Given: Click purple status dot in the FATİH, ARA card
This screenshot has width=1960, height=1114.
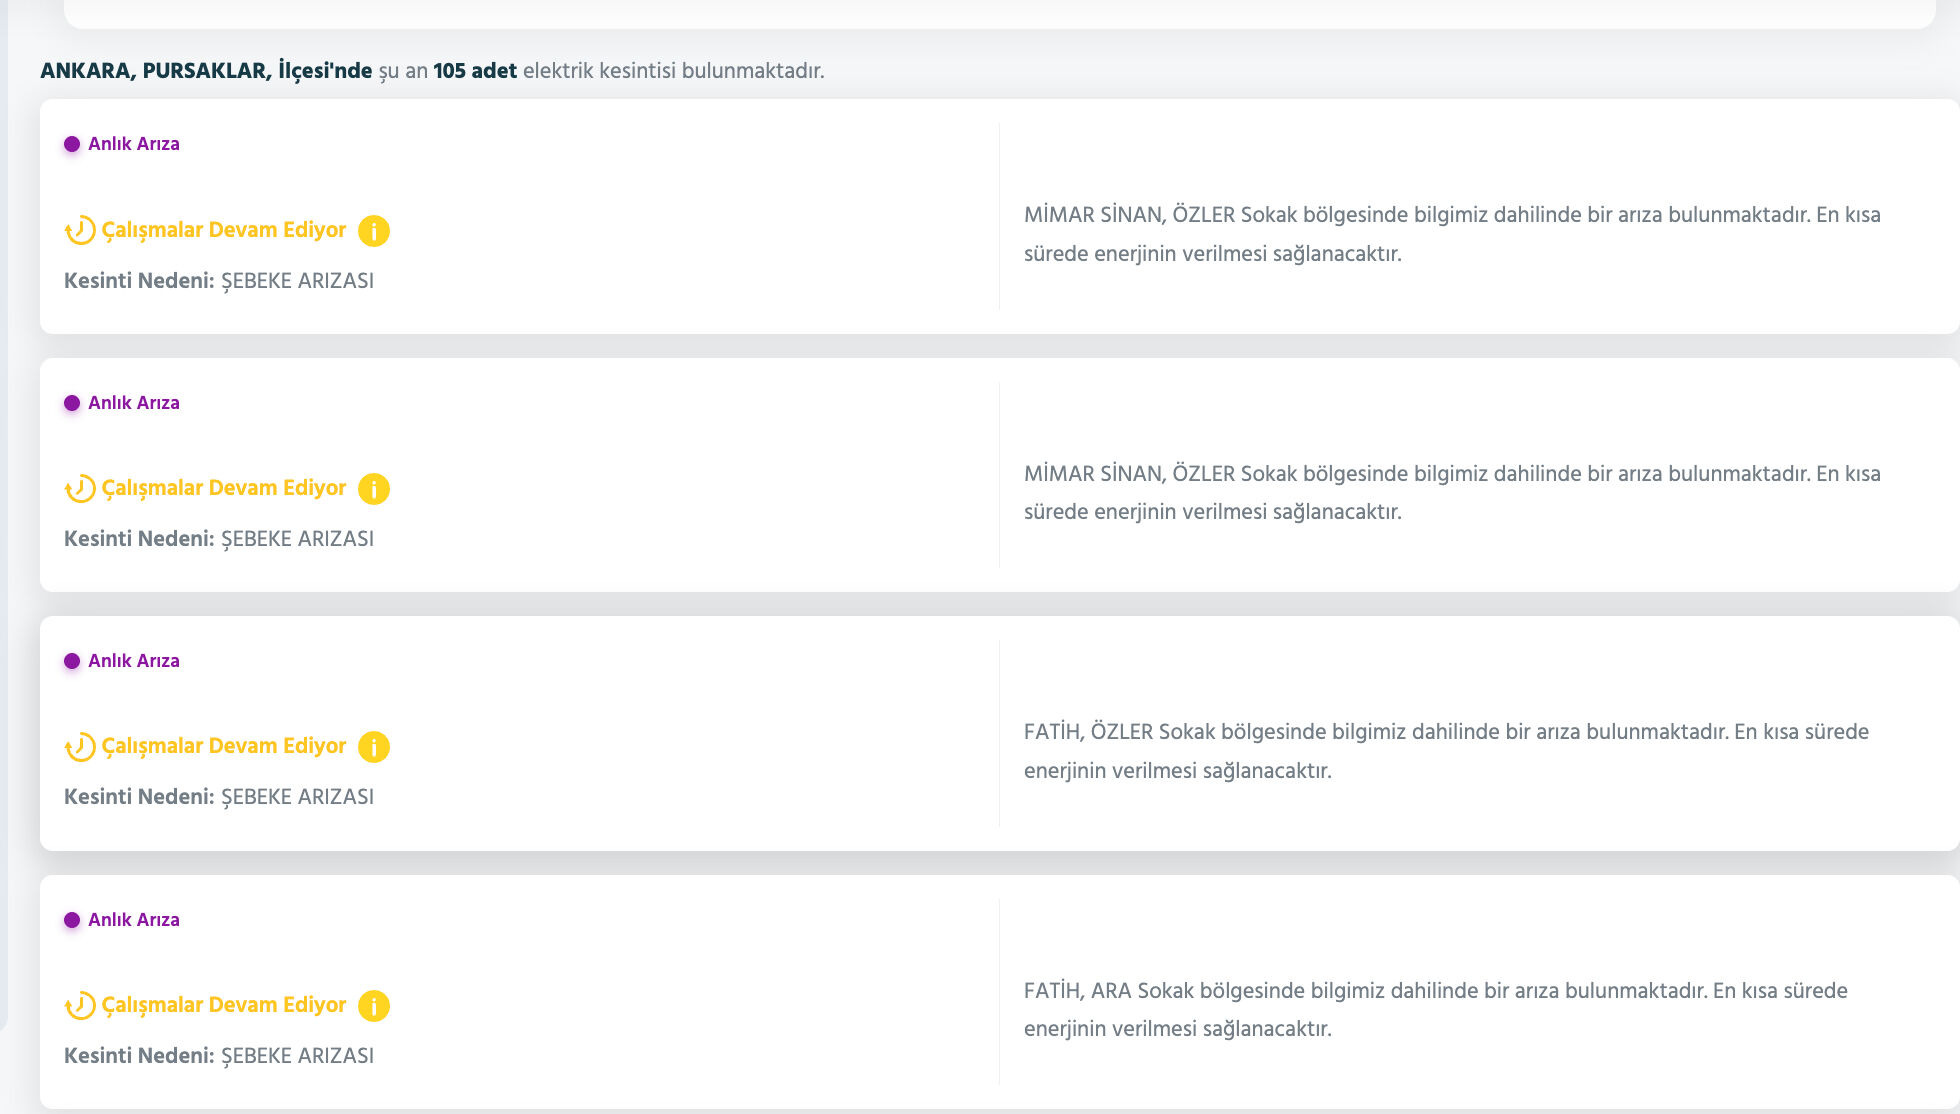Looking at the screenshot, I should [x=72, y=920].
